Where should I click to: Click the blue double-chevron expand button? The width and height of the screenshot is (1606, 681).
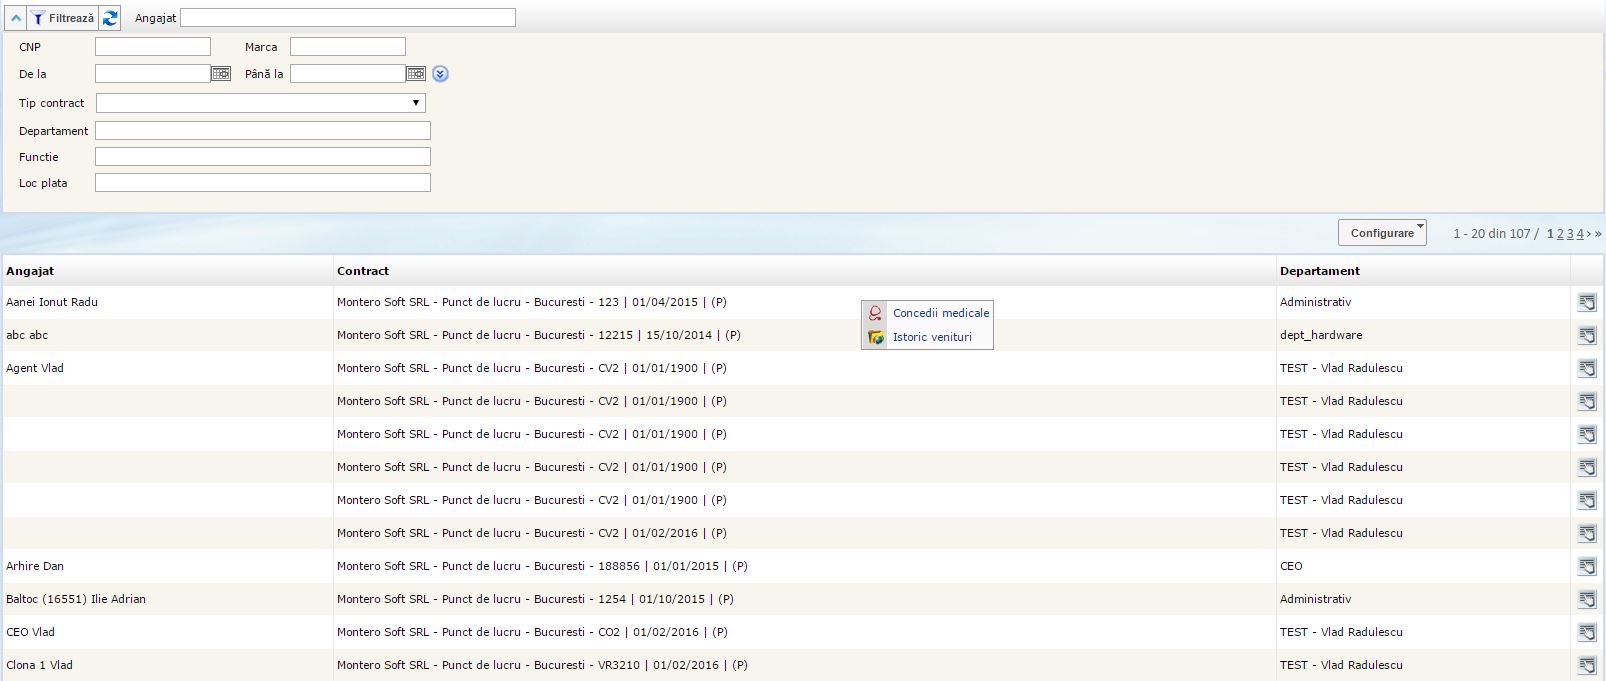440,74
